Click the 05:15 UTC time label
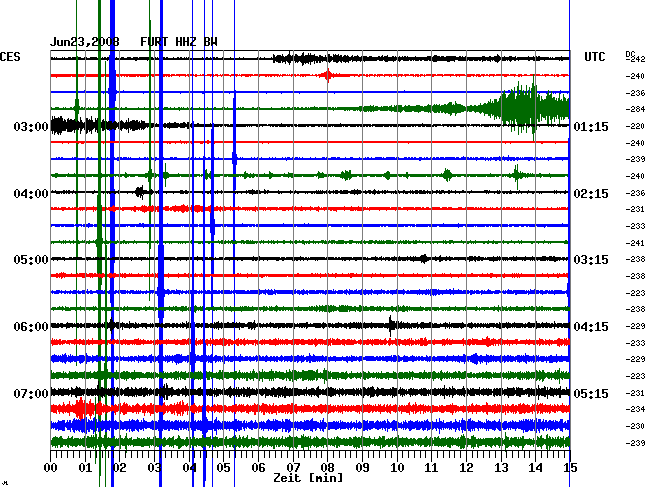The width and height of the screenshot is (650, 494). tap(591, 393)
